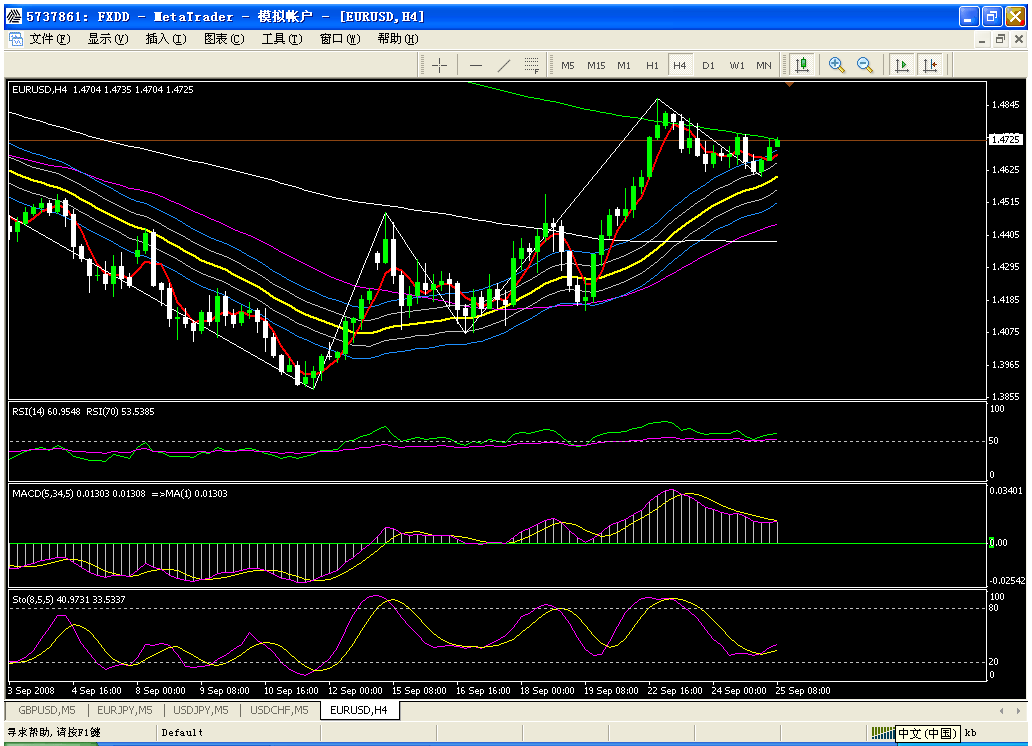Select the crosshair cursor tool

[439, 65]
